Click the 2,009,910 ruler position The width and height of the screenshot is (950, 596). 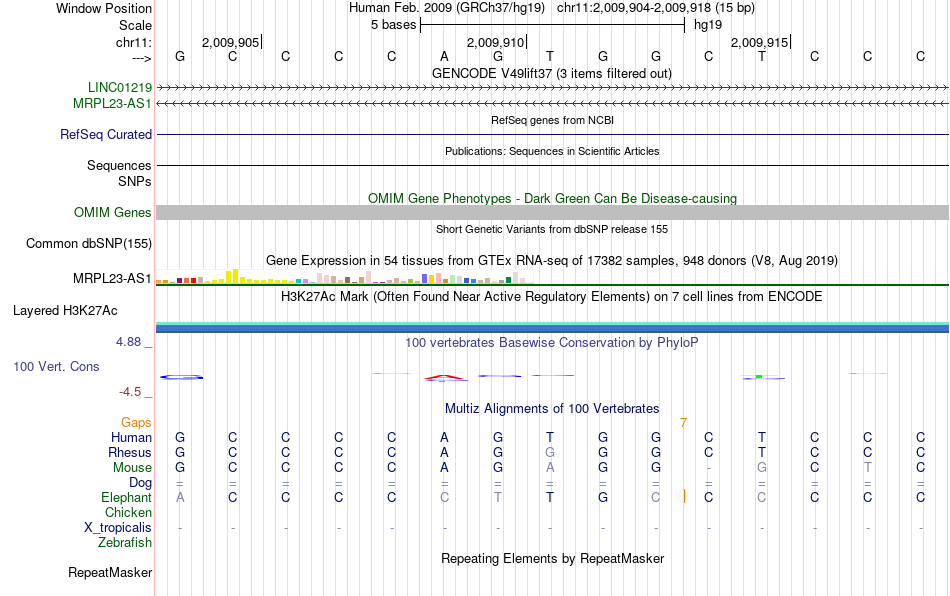(496, 42)
